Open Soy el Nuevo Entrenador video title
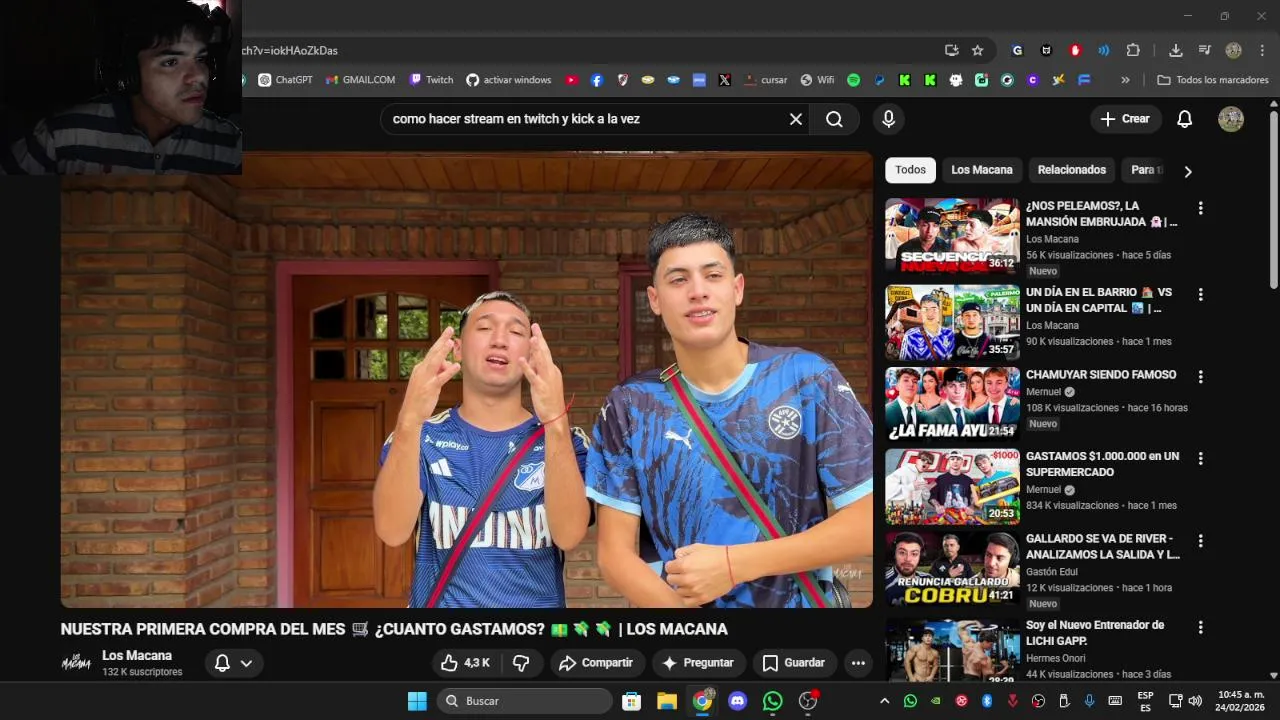The height and width of the screenshot is (720, 1280). tap(1095, 633)
